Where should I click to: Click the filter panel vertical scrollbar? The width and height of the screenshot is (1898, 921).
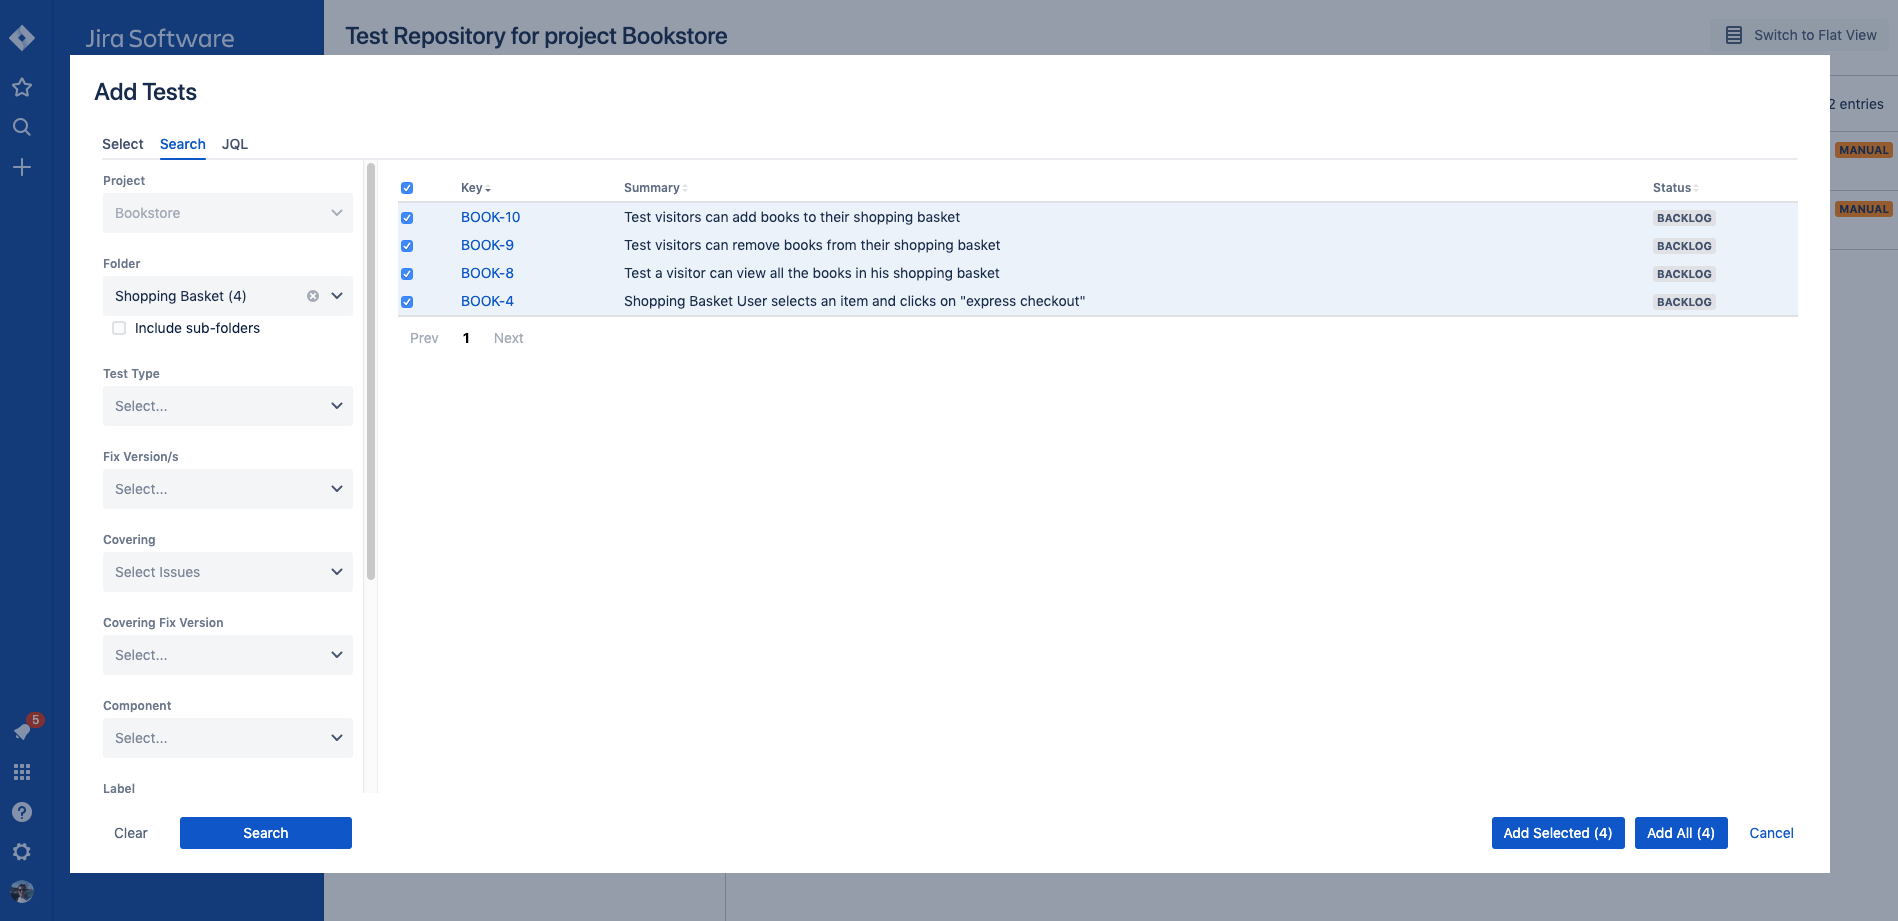[x=371, y=371]
